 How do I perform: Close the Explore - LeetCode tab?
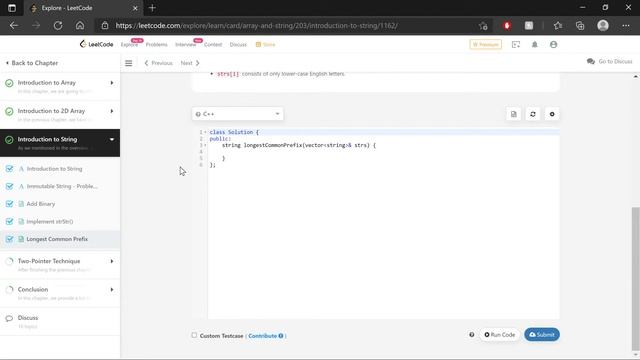(x=135, y=8)
